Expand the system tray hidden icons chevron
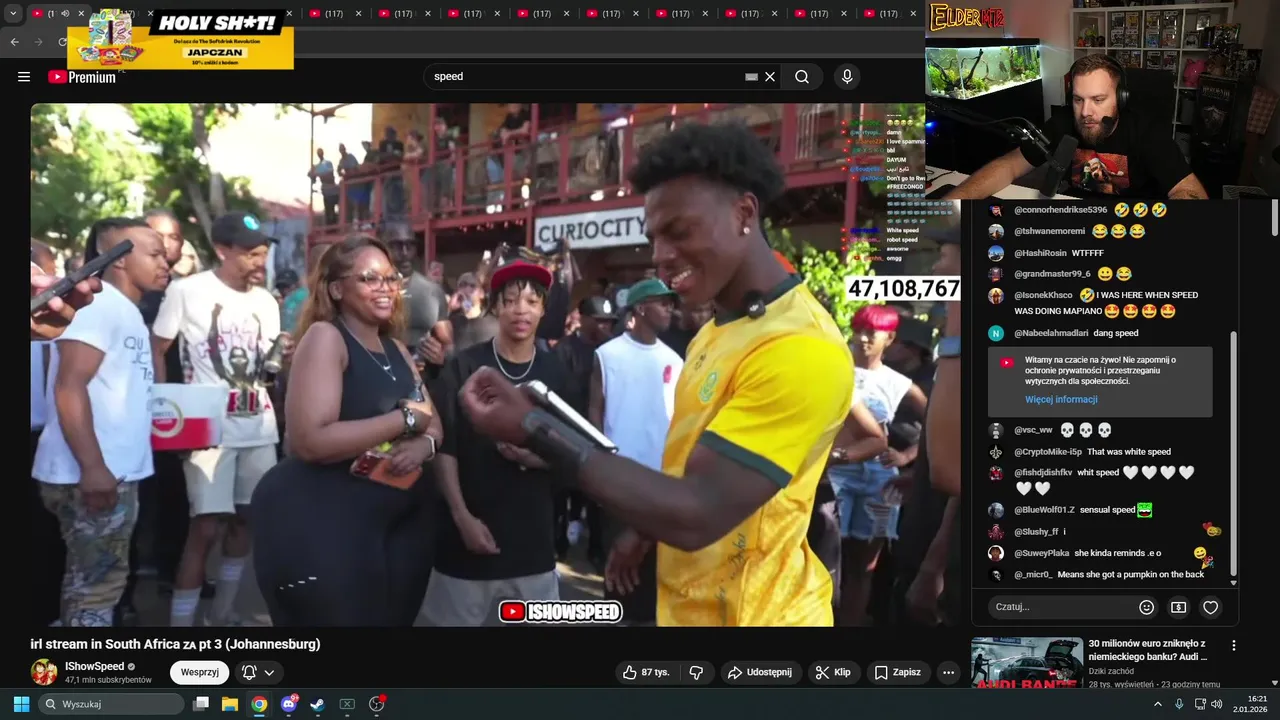The image size is (1280, 720). pos(1158,704)
